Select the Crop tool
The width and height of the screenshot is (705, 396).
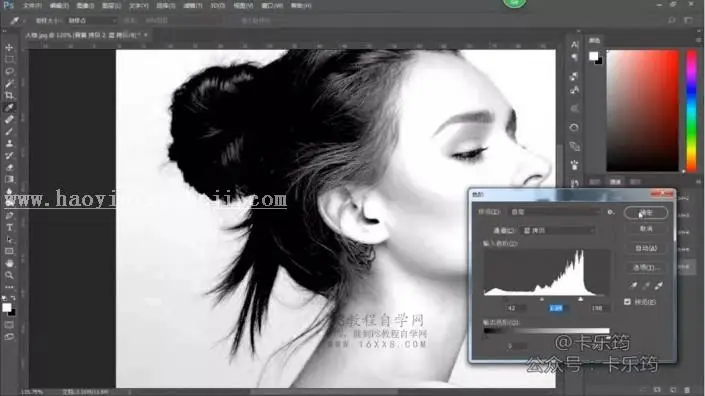click(x=9, y=95)
